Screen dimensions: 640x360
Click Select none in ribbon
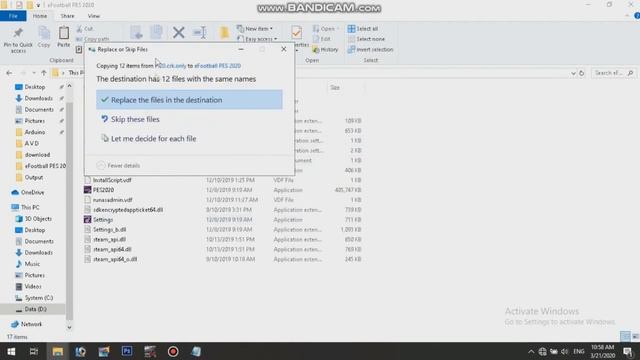[x=366, y=39]
